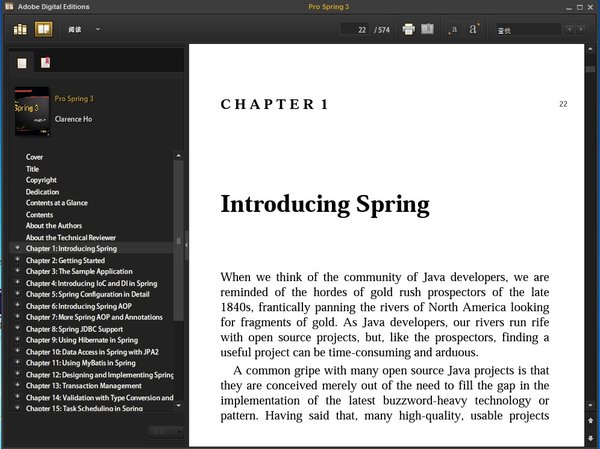Click the Reading view book icon

coord(43,29)
